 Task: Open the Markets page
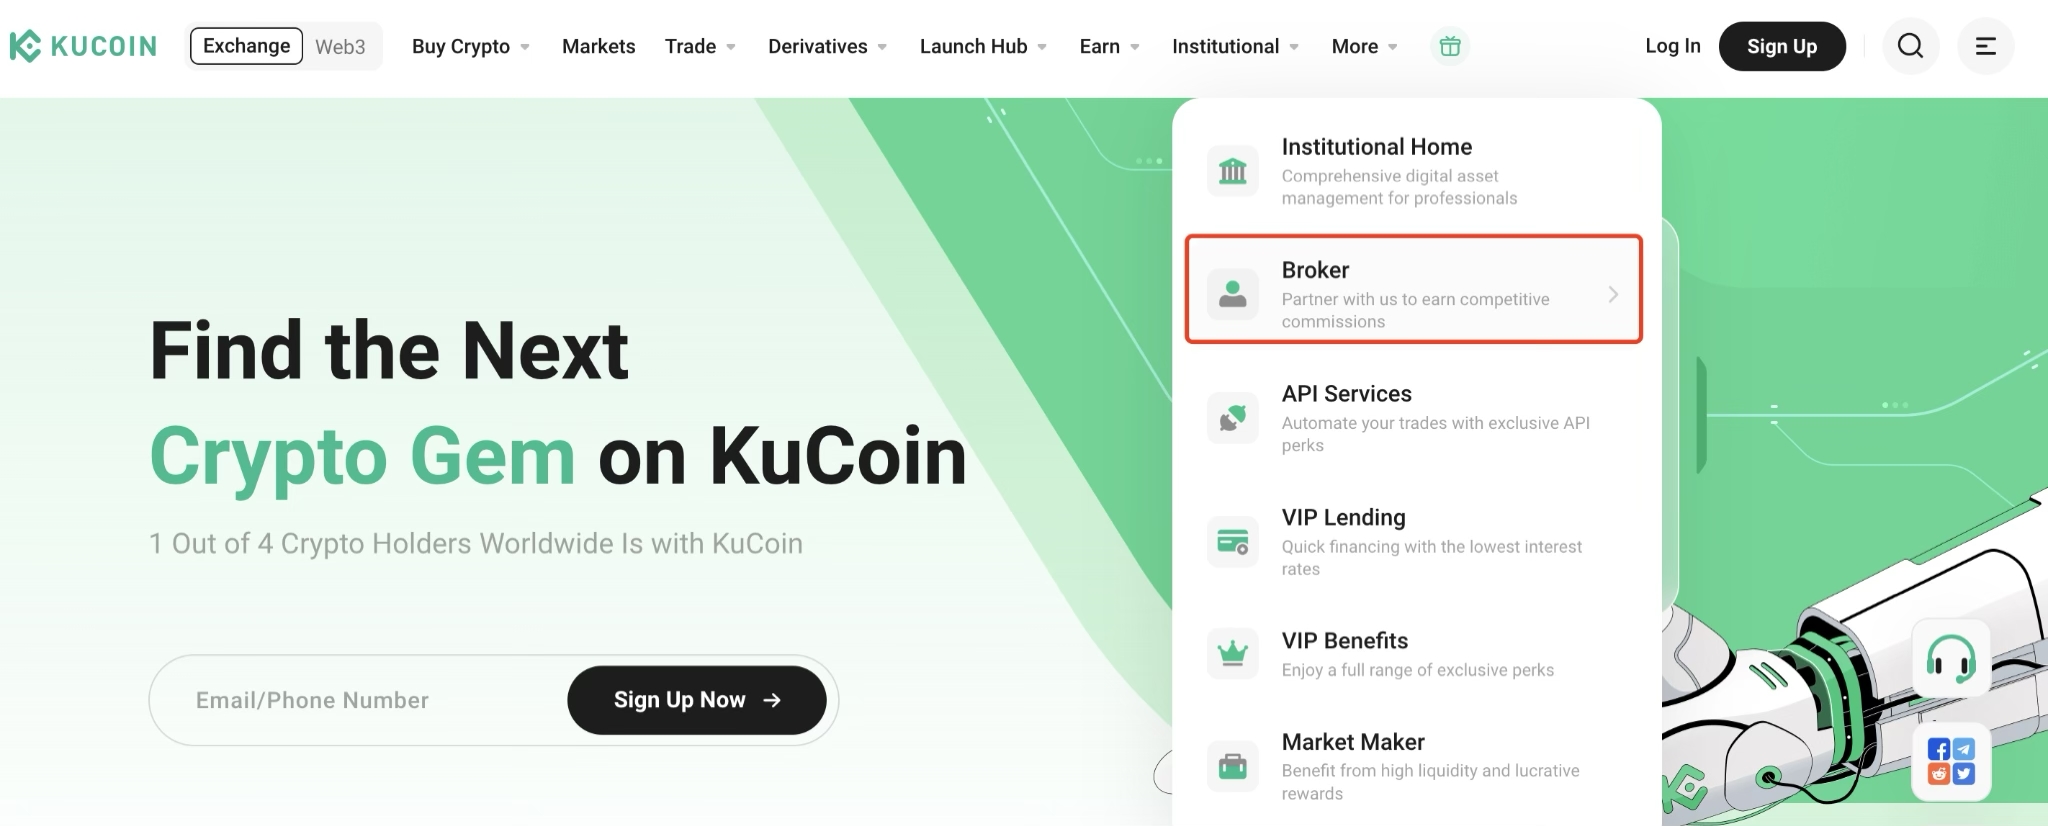point(598,47)
